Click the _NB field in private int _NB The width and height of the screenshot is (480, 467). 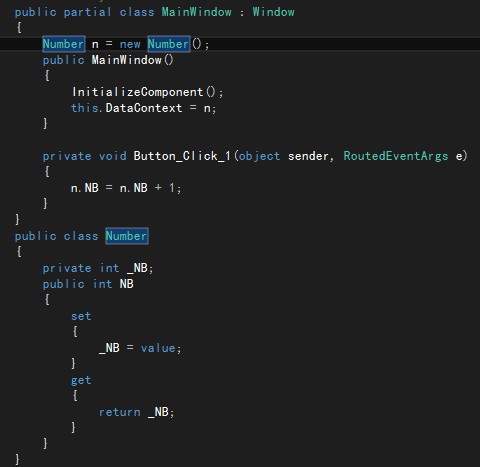[x=137, y=268]
